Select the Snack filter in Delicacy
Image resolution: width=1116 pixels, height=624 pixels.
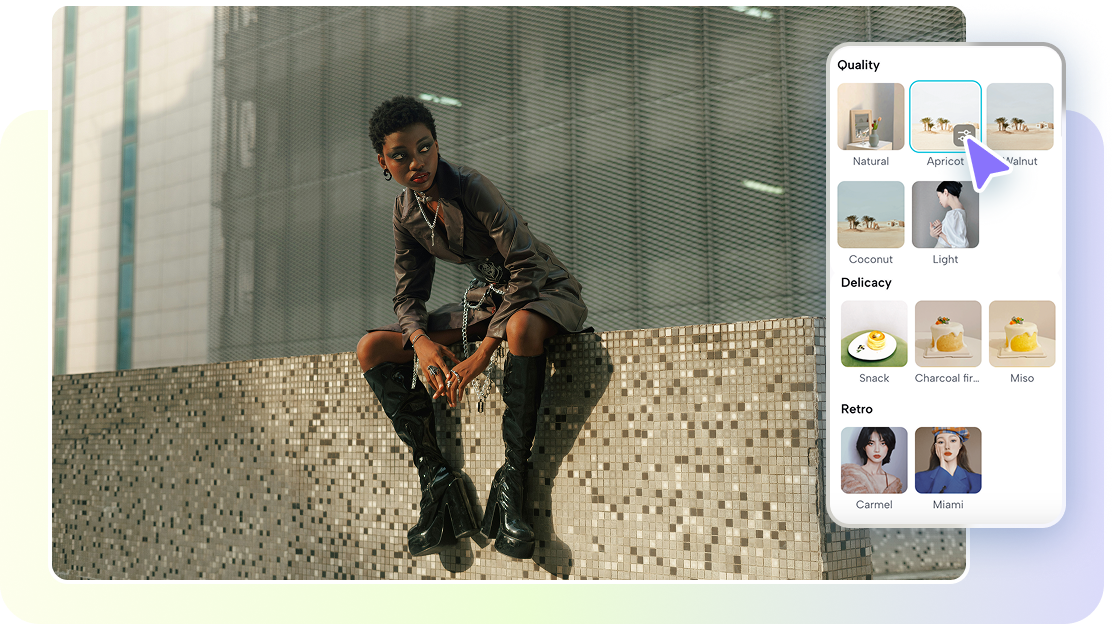(873, 332)
